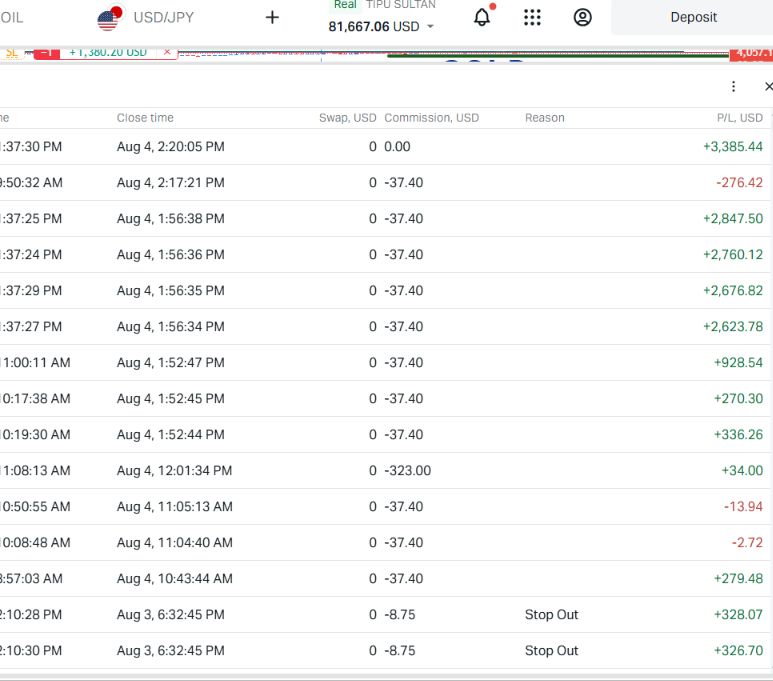Select the first Stop Out trade row
Viewport: 773px width, 681px height.
click(x=386, y=614)
